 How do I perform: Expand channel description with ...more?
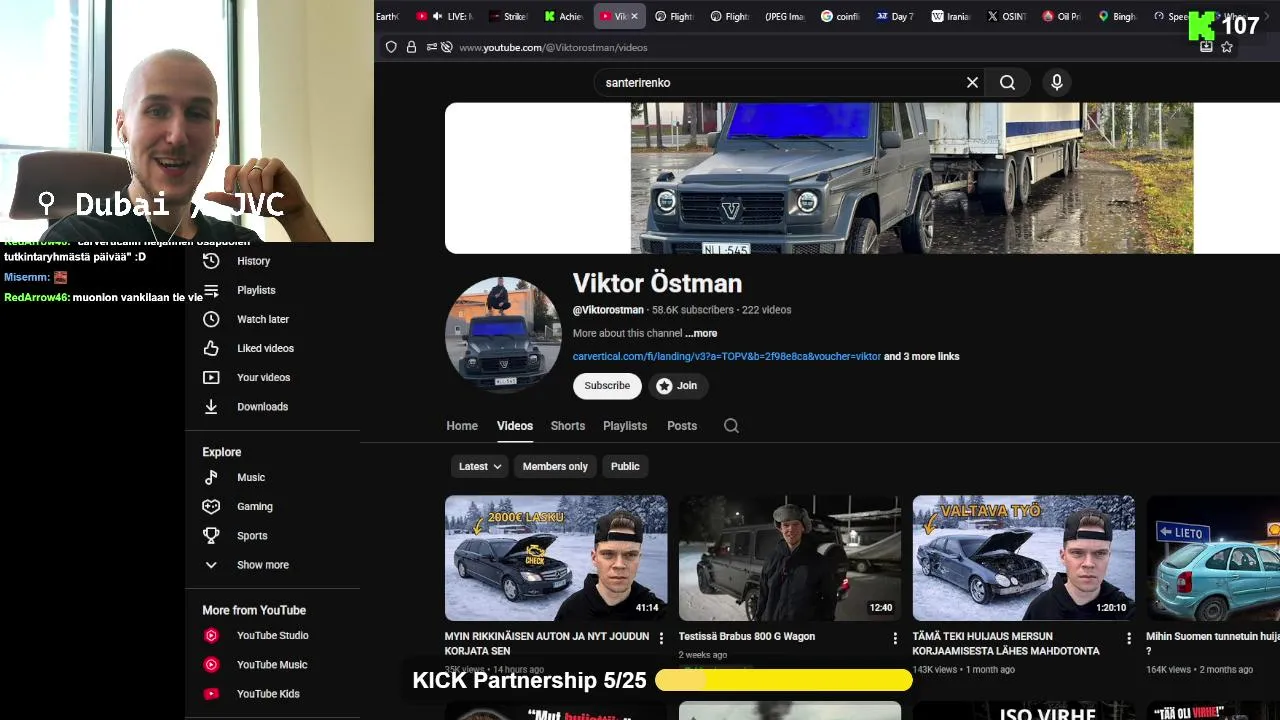point(701,333)
